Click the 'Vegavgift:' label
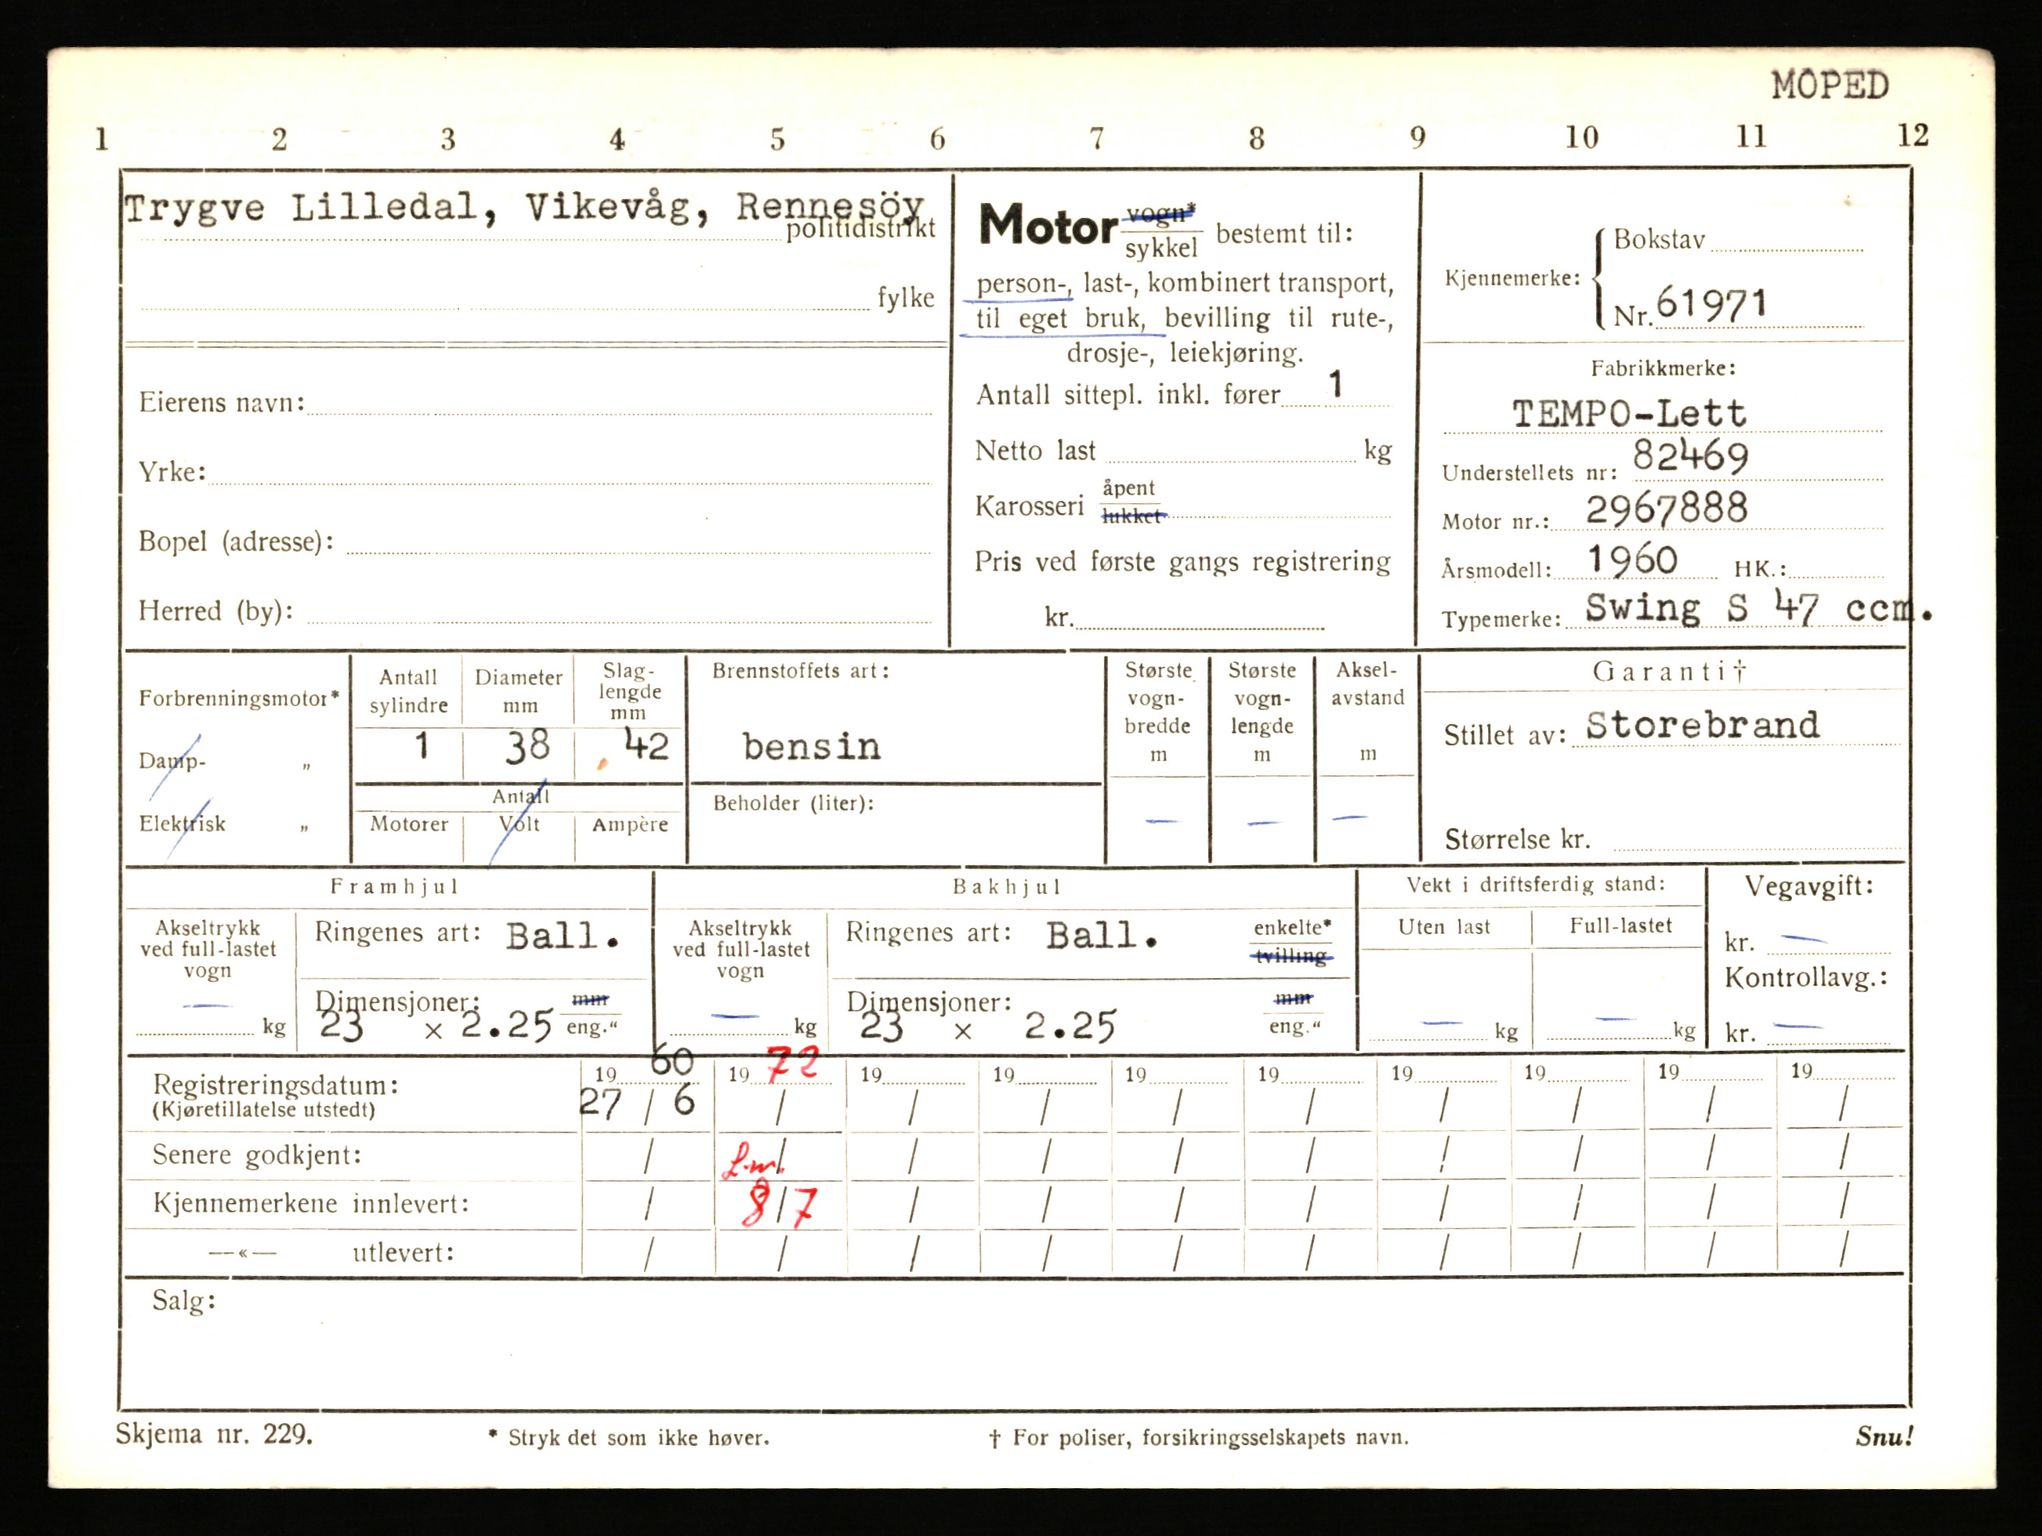The height and width of the screenshot is (1536, 2042). (x=1809, y=886)
